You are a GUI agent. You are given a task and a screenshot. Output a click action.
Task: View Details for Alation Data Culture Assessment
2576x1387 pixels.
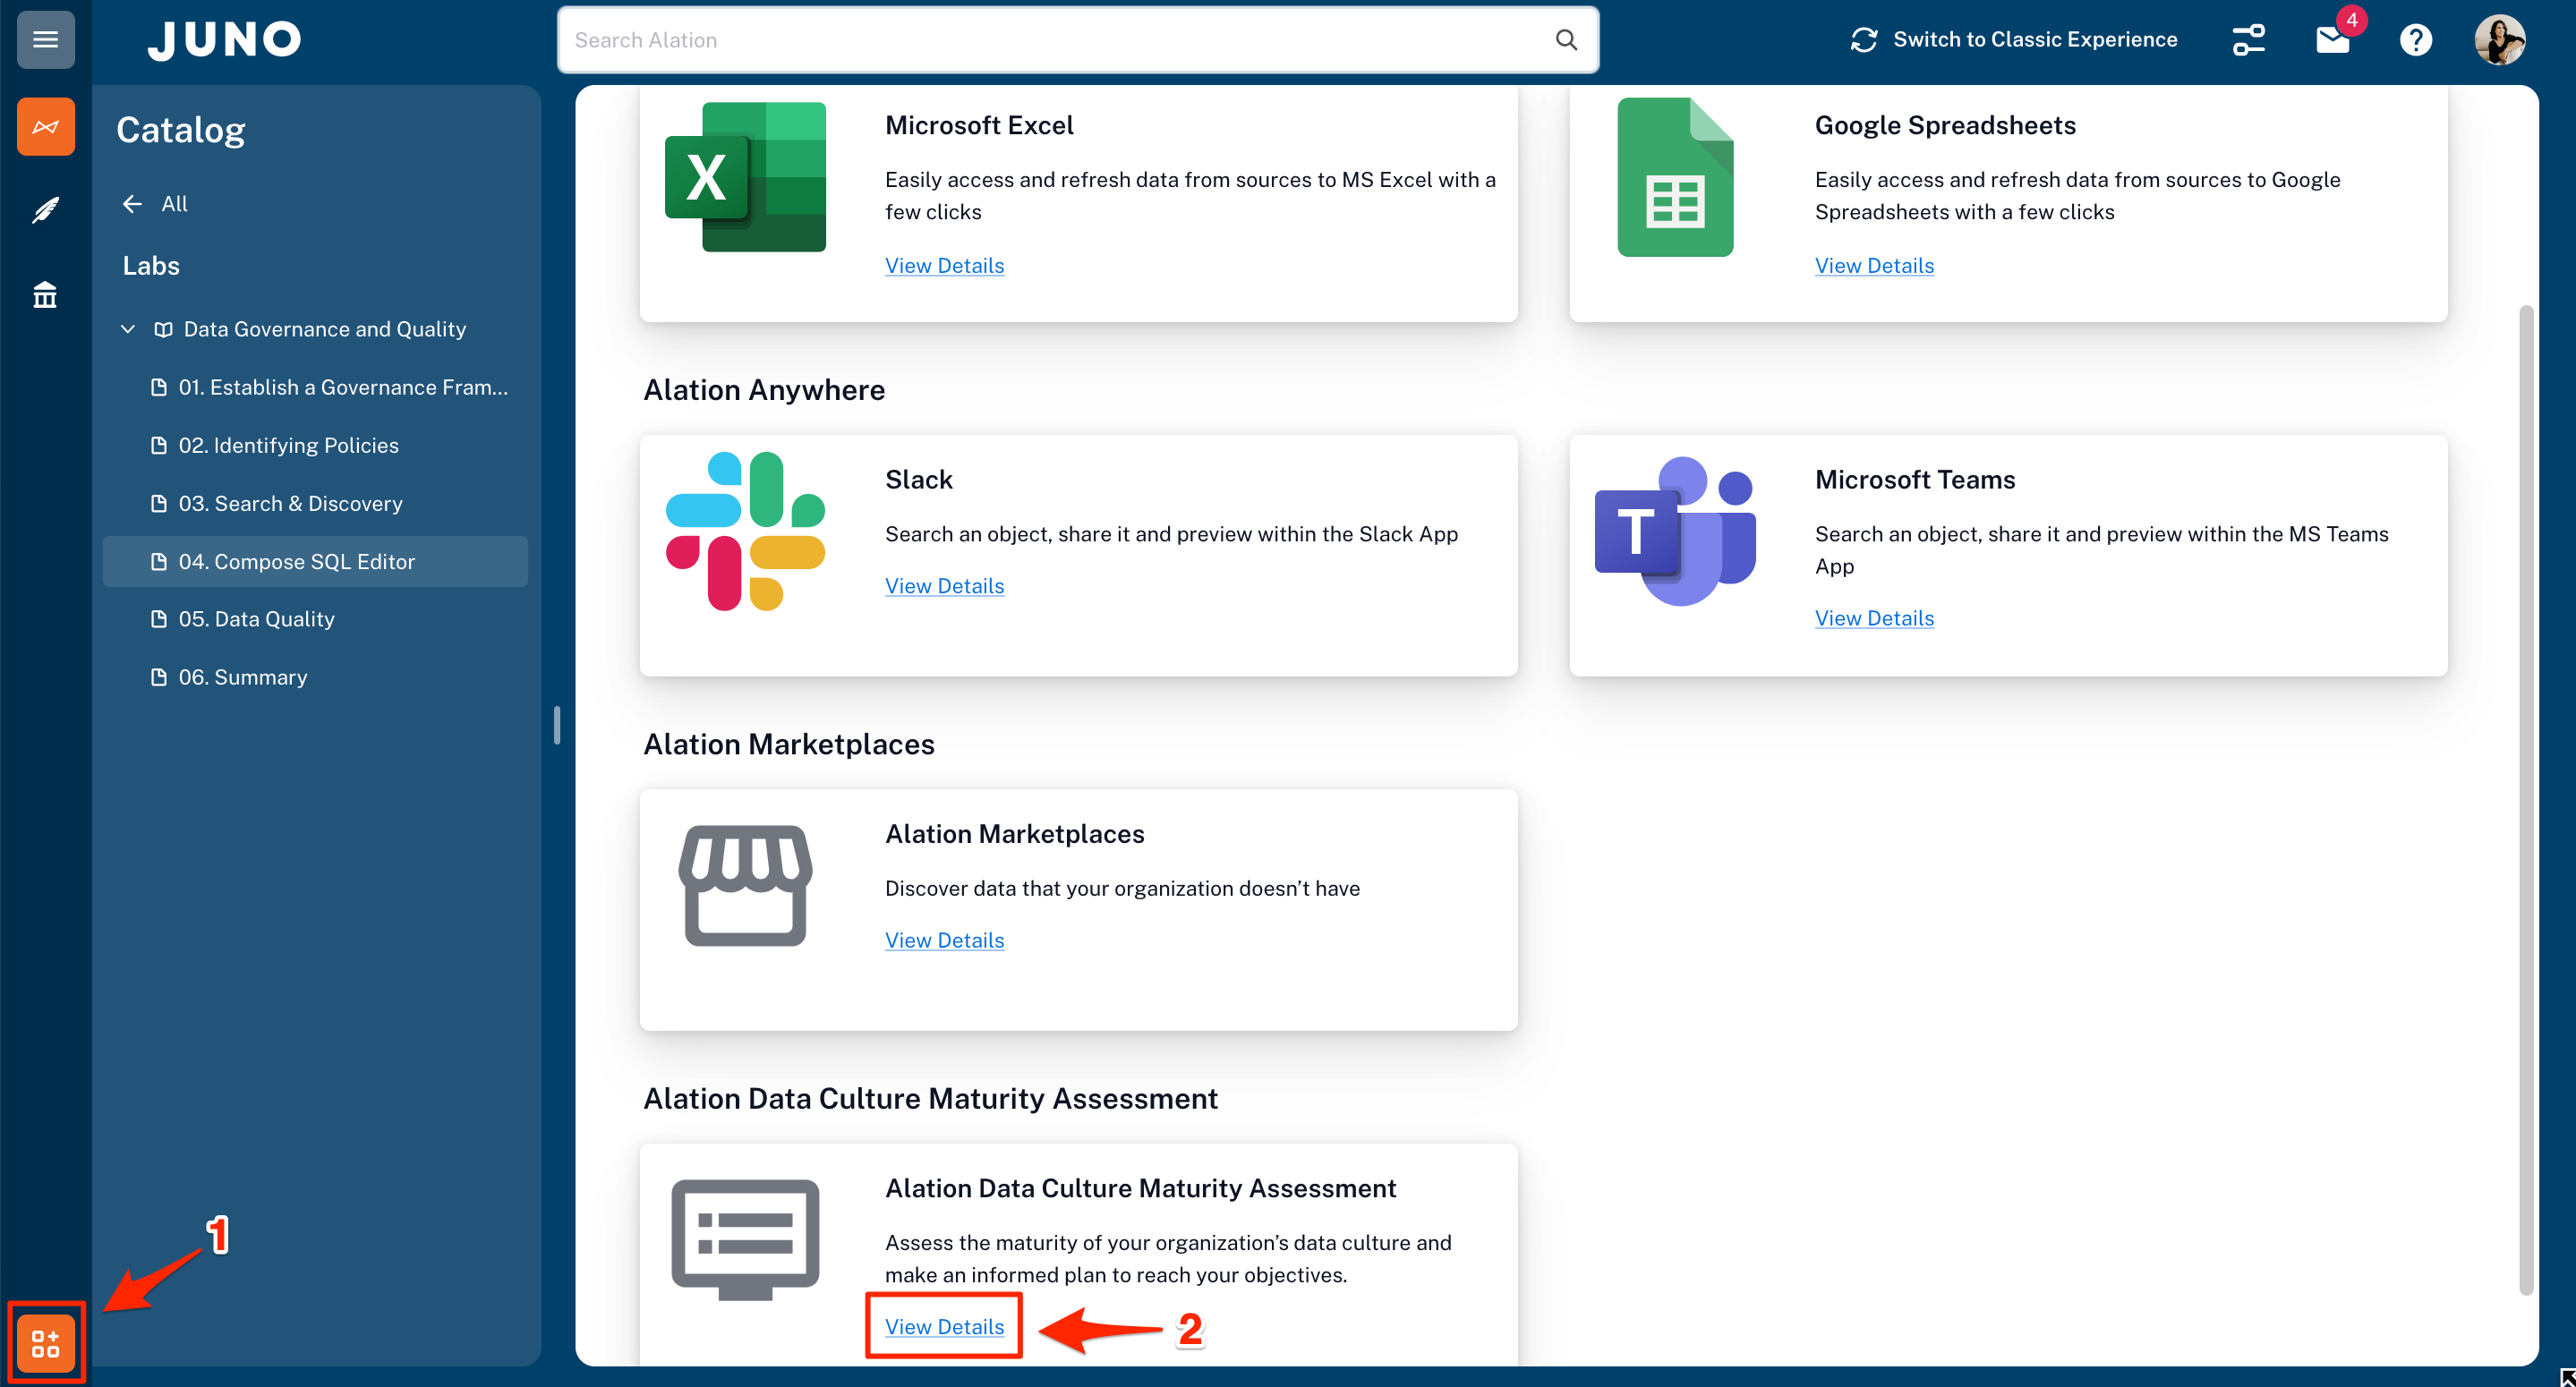coord(944,1326)
